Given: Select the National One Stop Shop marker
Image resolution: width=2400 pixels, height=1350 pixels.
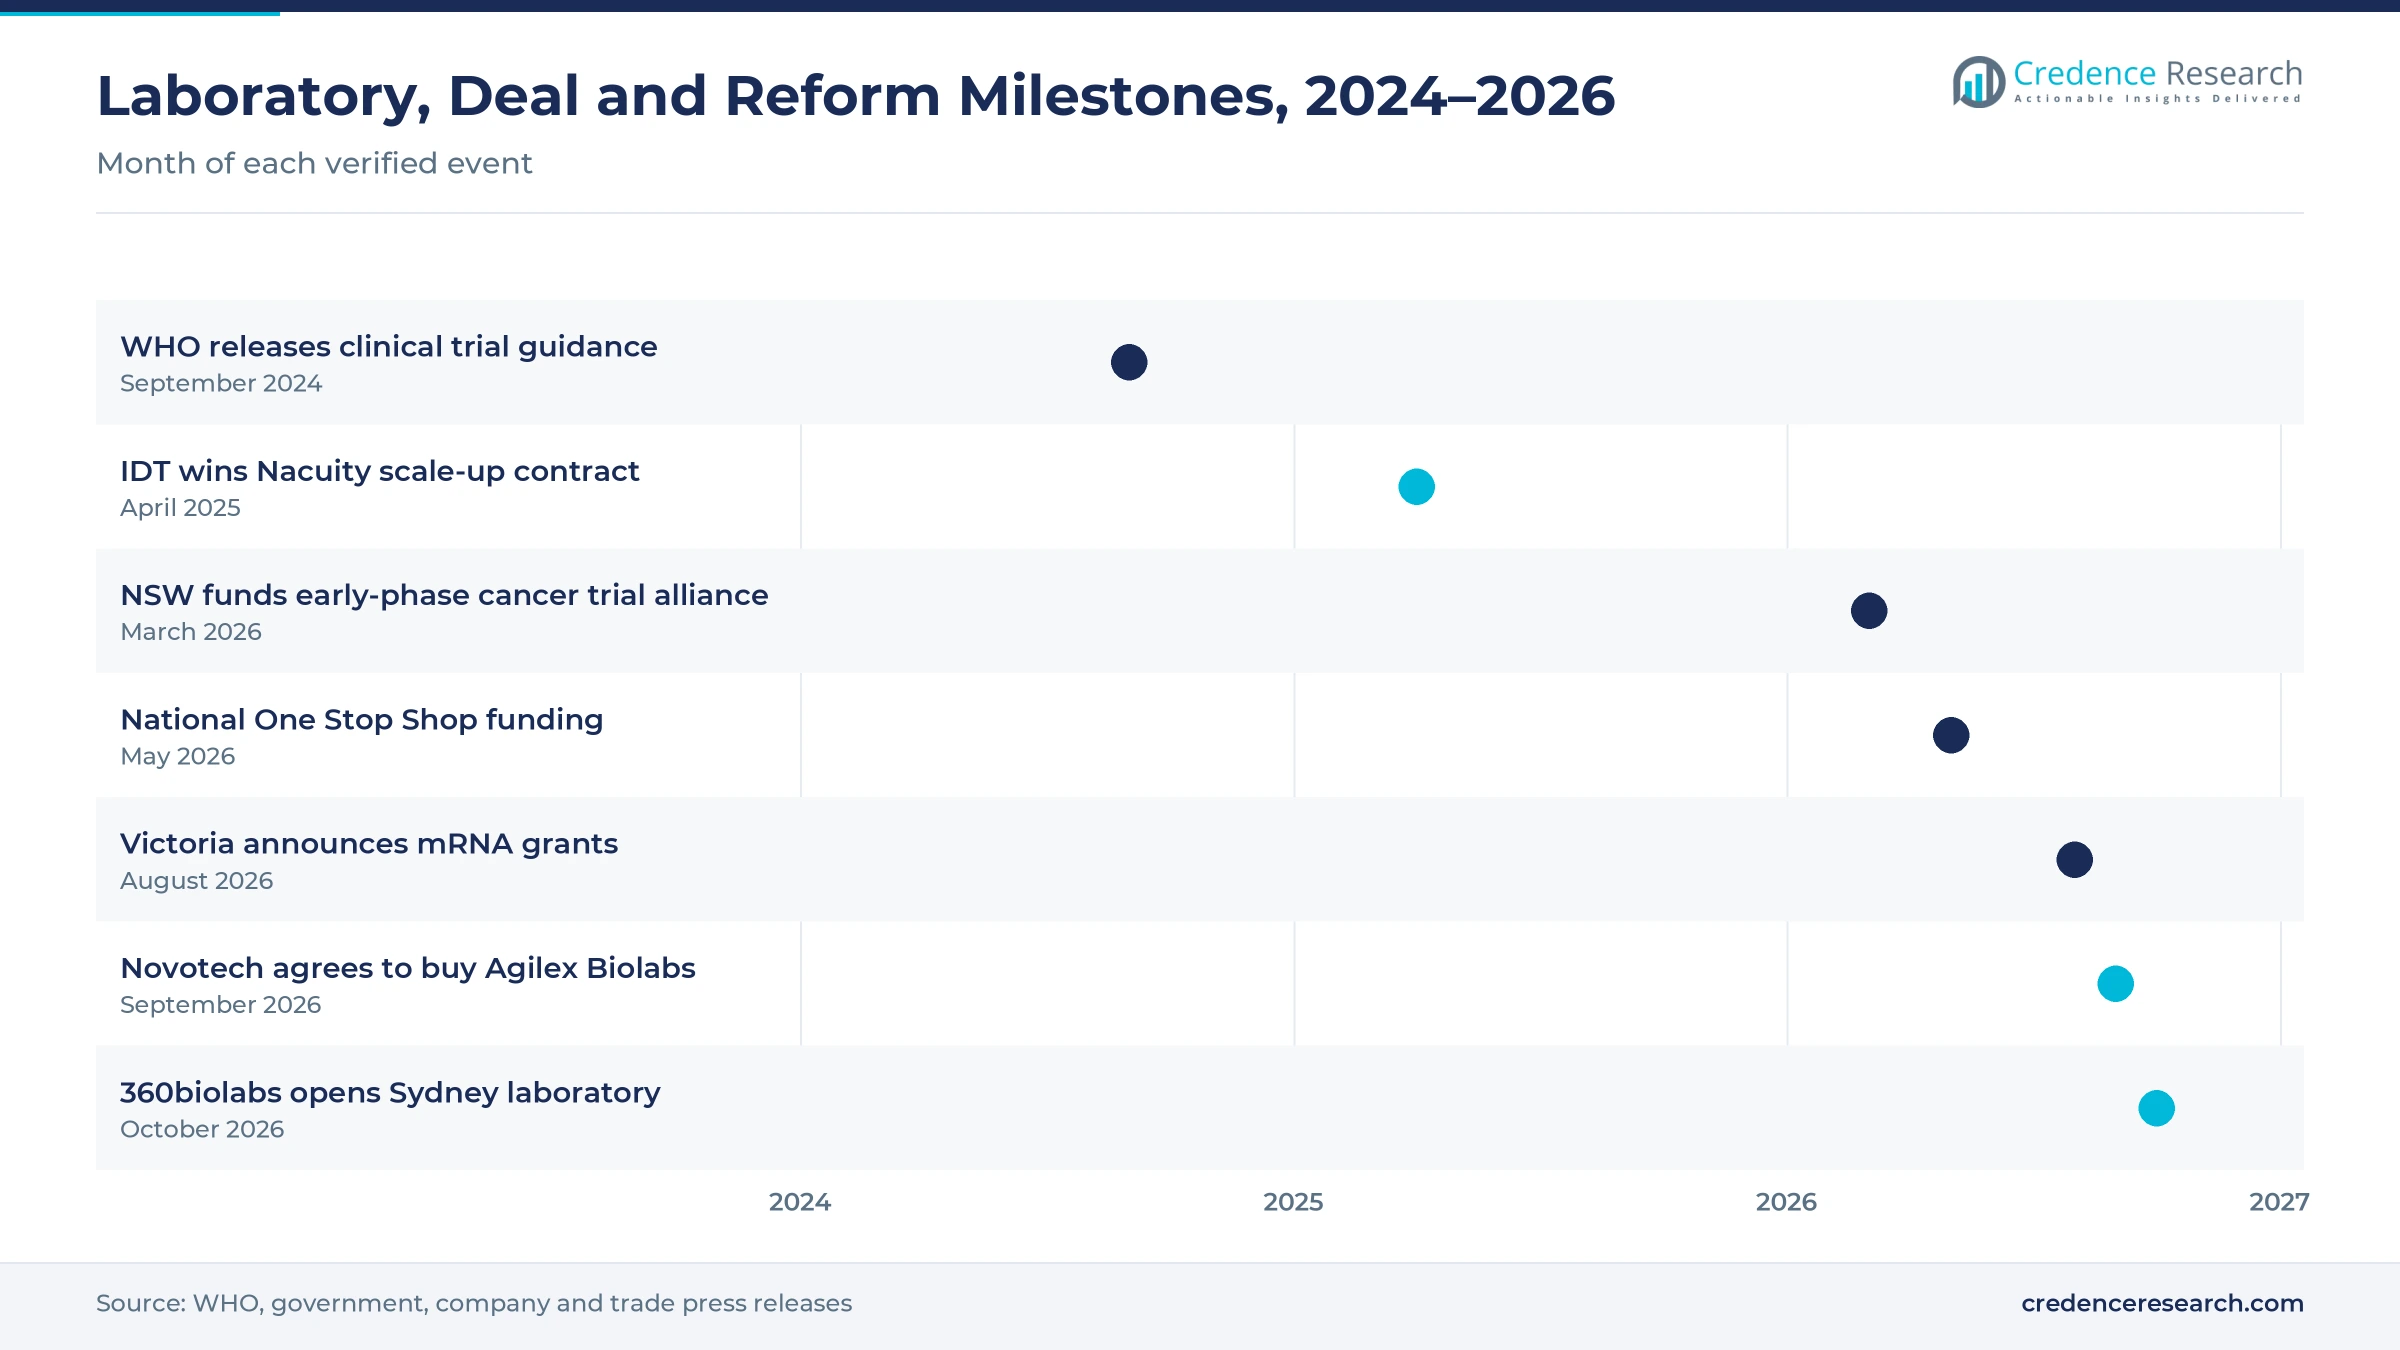Looking at the screenshot, I should point(1951,735).
